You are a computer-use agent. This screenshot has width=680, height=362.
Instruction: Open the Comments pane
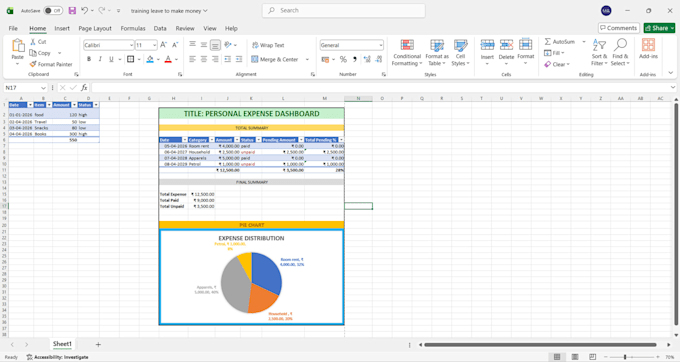tap(619, 28)
